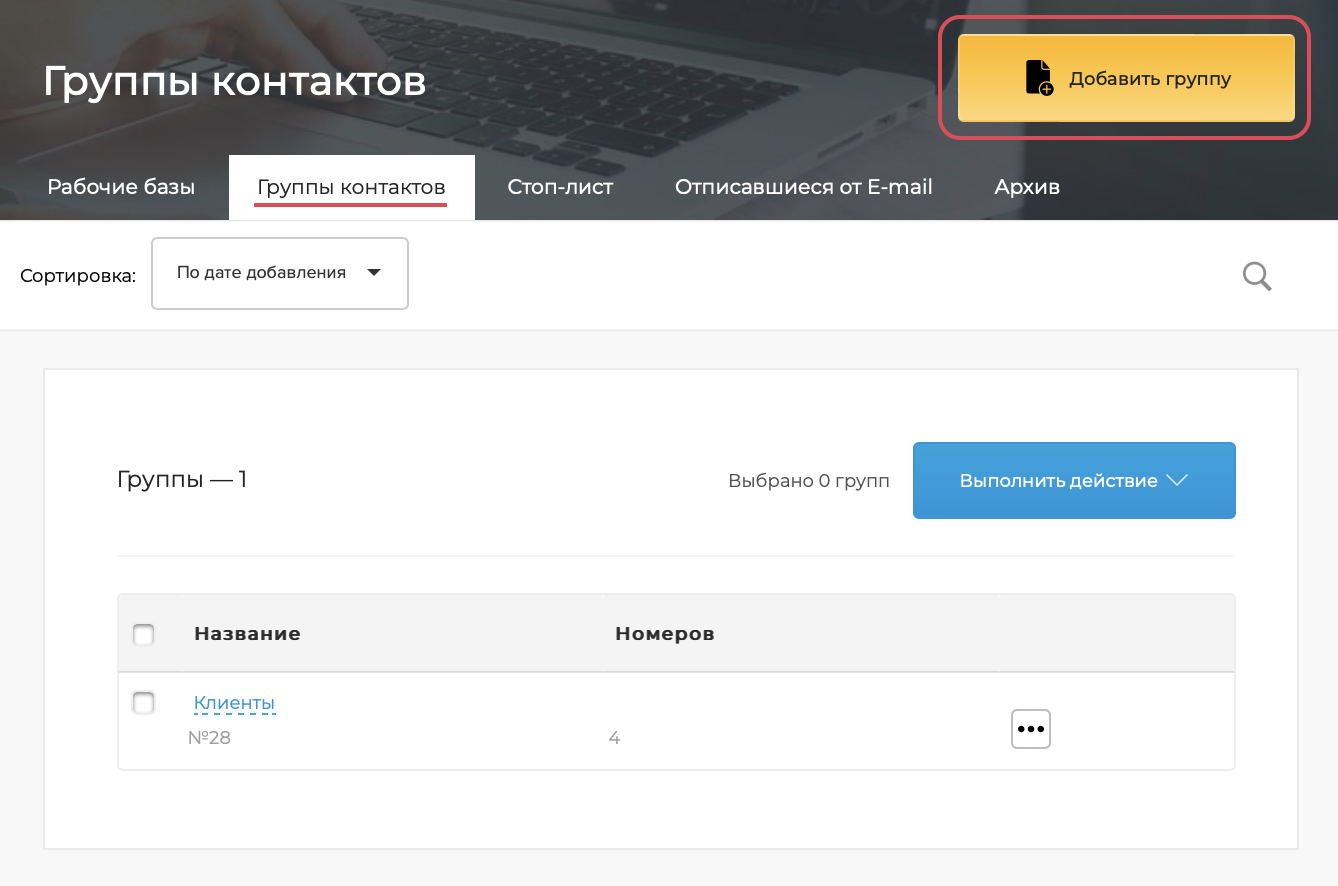Click the Выбрано 0 групп counter text
This screenshot has height=886, width=1338.
pyautogui.click(x=808, y=481)
